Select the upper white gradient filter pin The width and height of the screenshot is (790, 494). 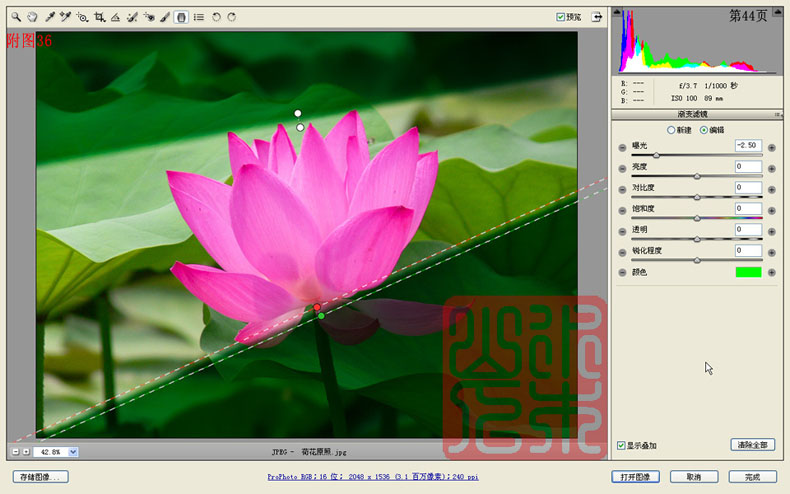298,113
